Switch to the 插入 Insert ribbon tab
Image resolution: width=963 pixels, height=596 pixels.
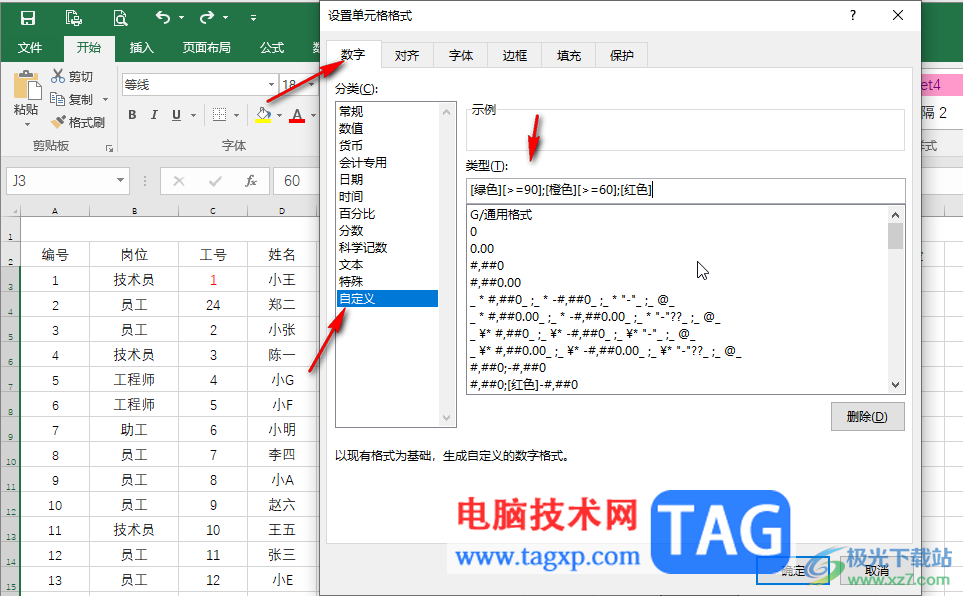point(141,47)
